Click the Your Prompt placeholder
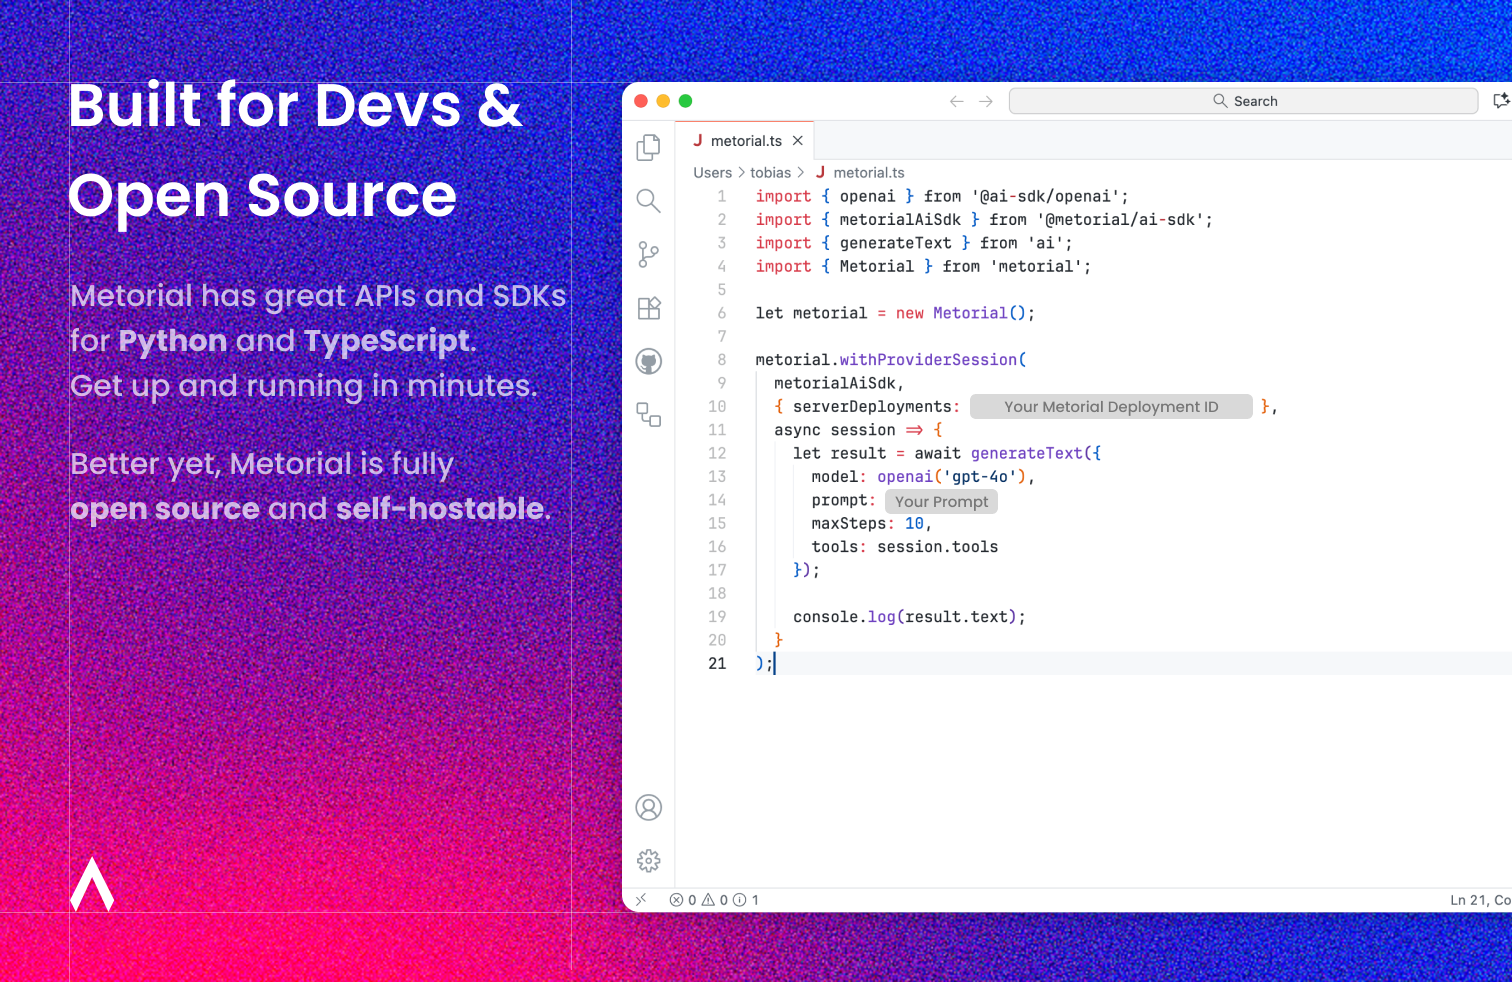 click(x=941, y=502)
